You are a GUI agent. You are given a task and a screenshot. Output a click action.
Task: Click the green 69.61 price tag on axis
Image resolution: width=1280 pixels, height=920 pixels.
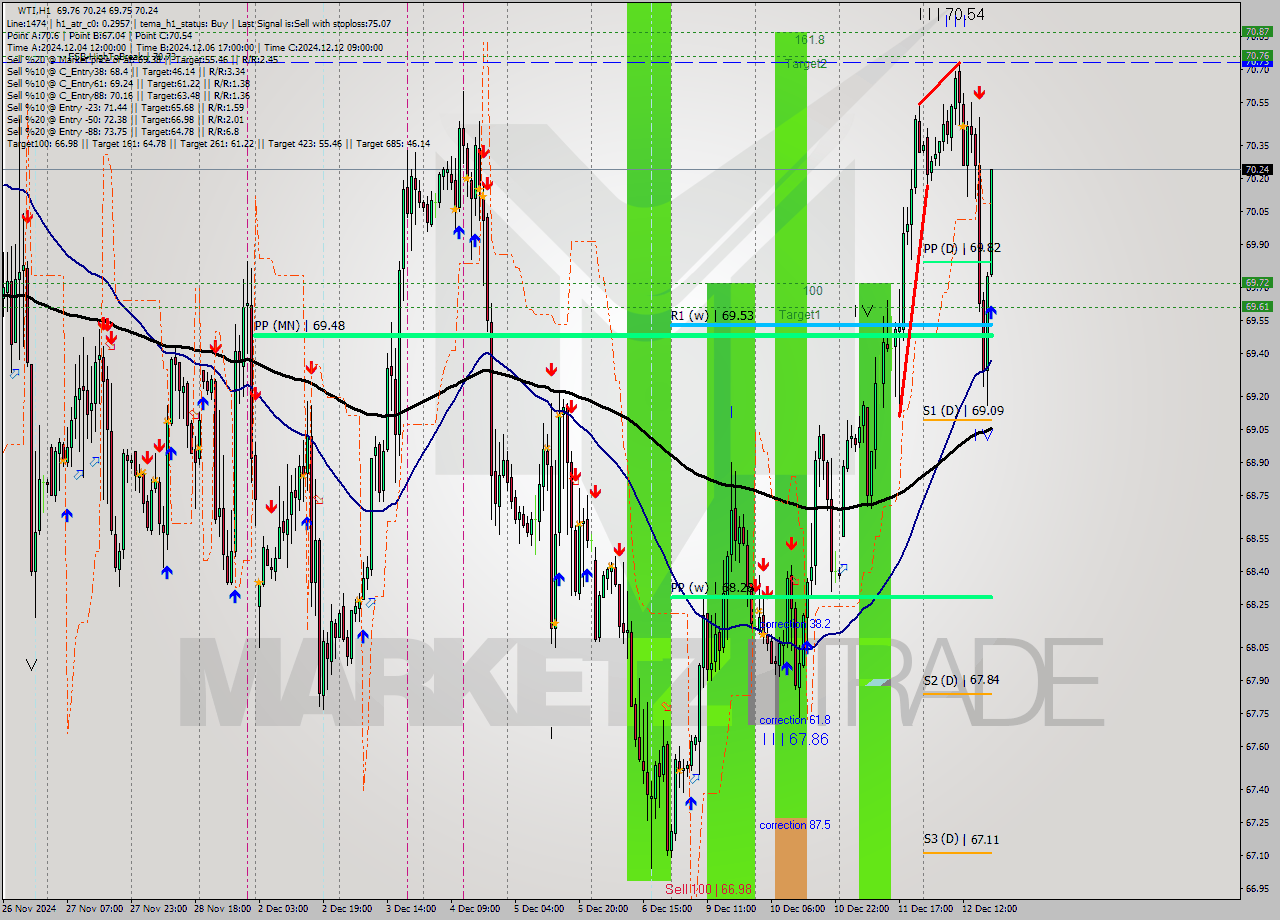[1258, 307]
